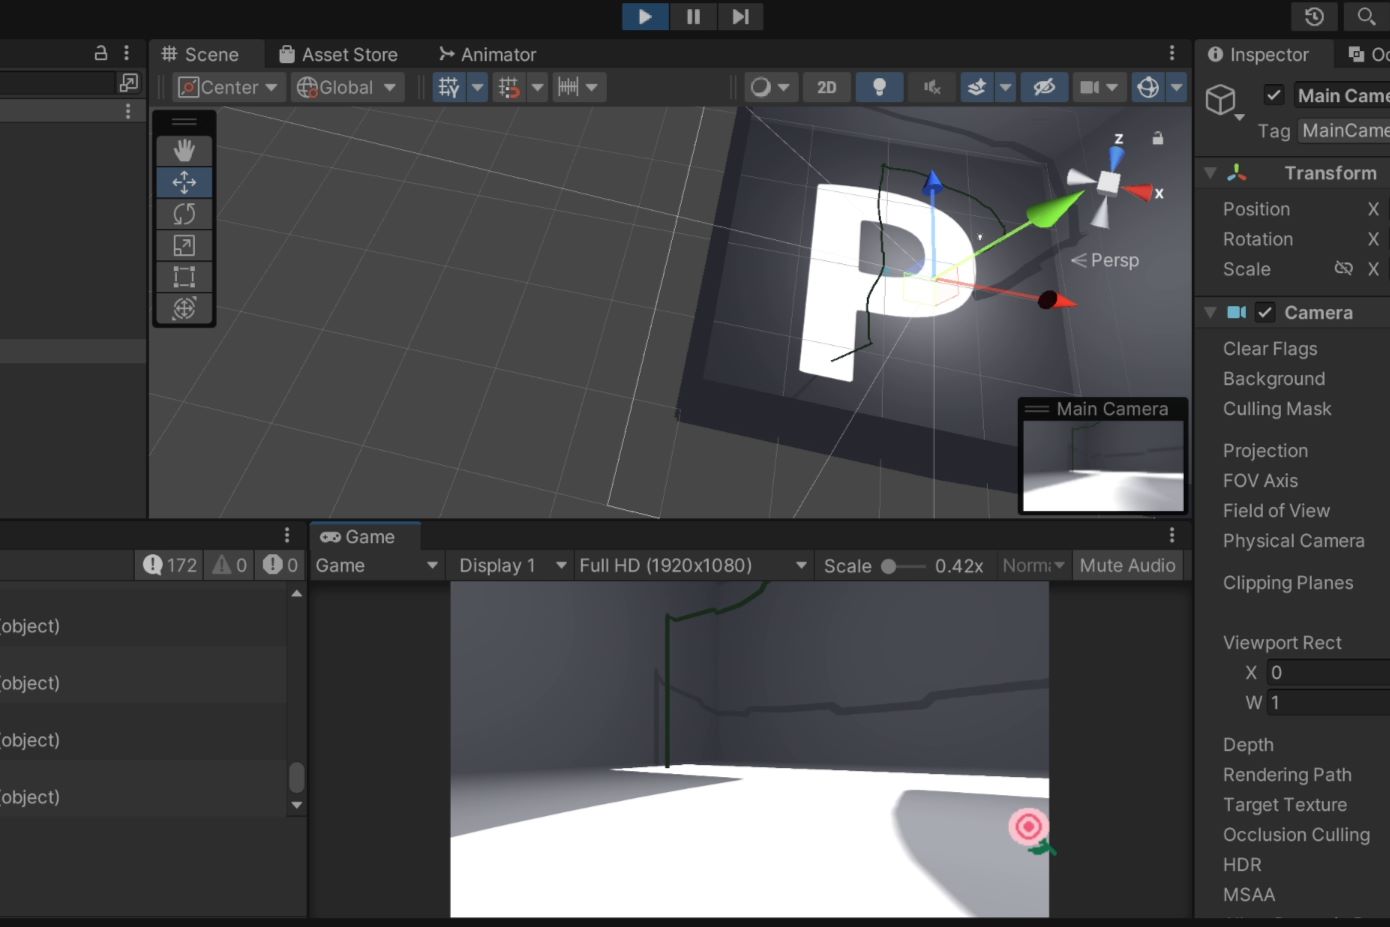
Task: Toggle scene visibility hidden-eye icon
Action: (1044, 87)
